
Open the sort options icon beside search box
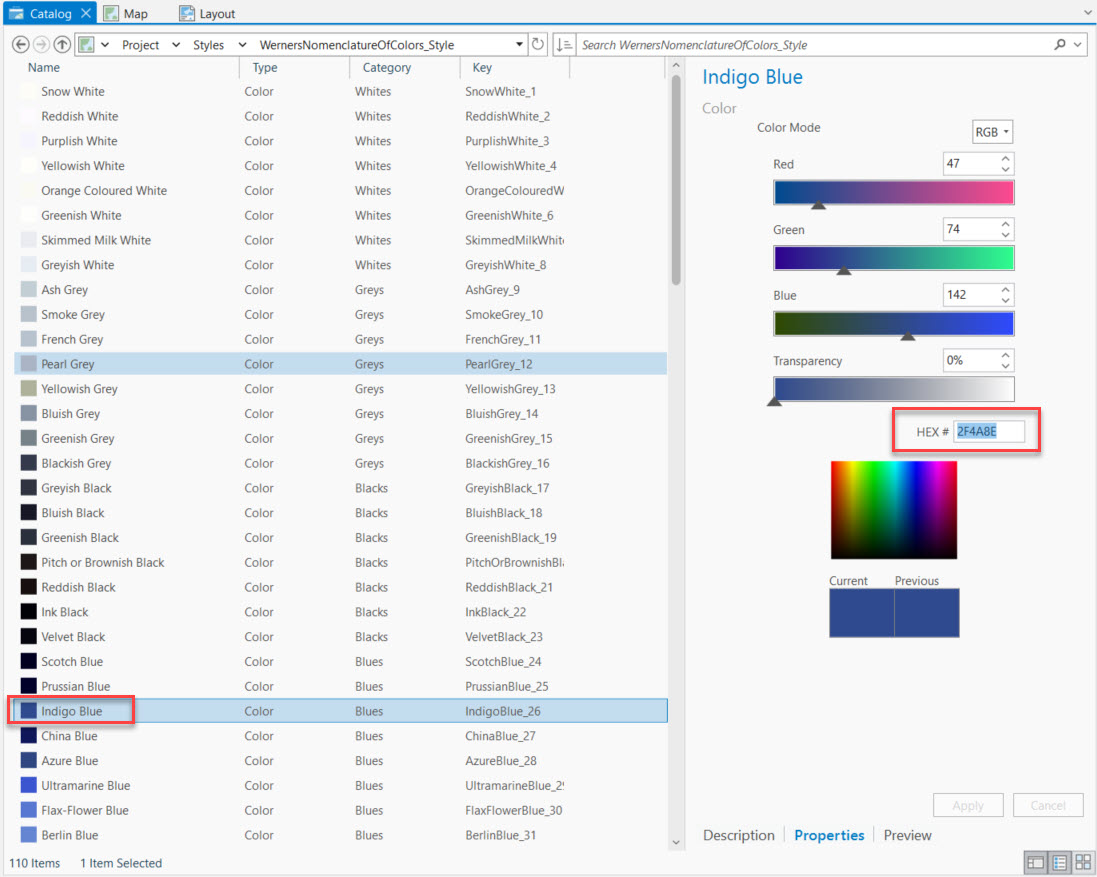tap(565, 44)
